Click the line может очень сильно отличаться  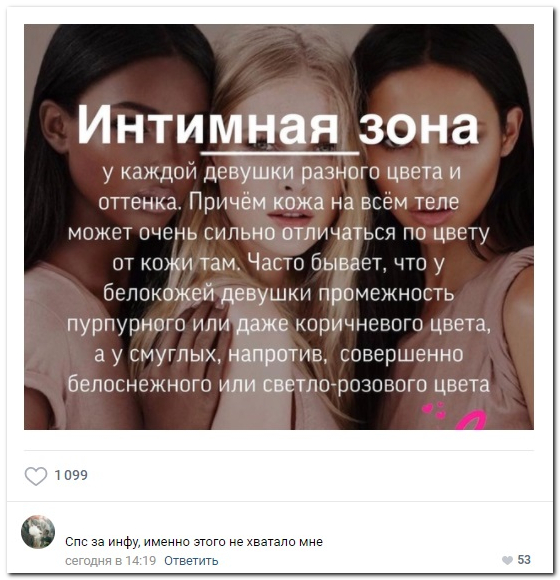click(279, 233)
